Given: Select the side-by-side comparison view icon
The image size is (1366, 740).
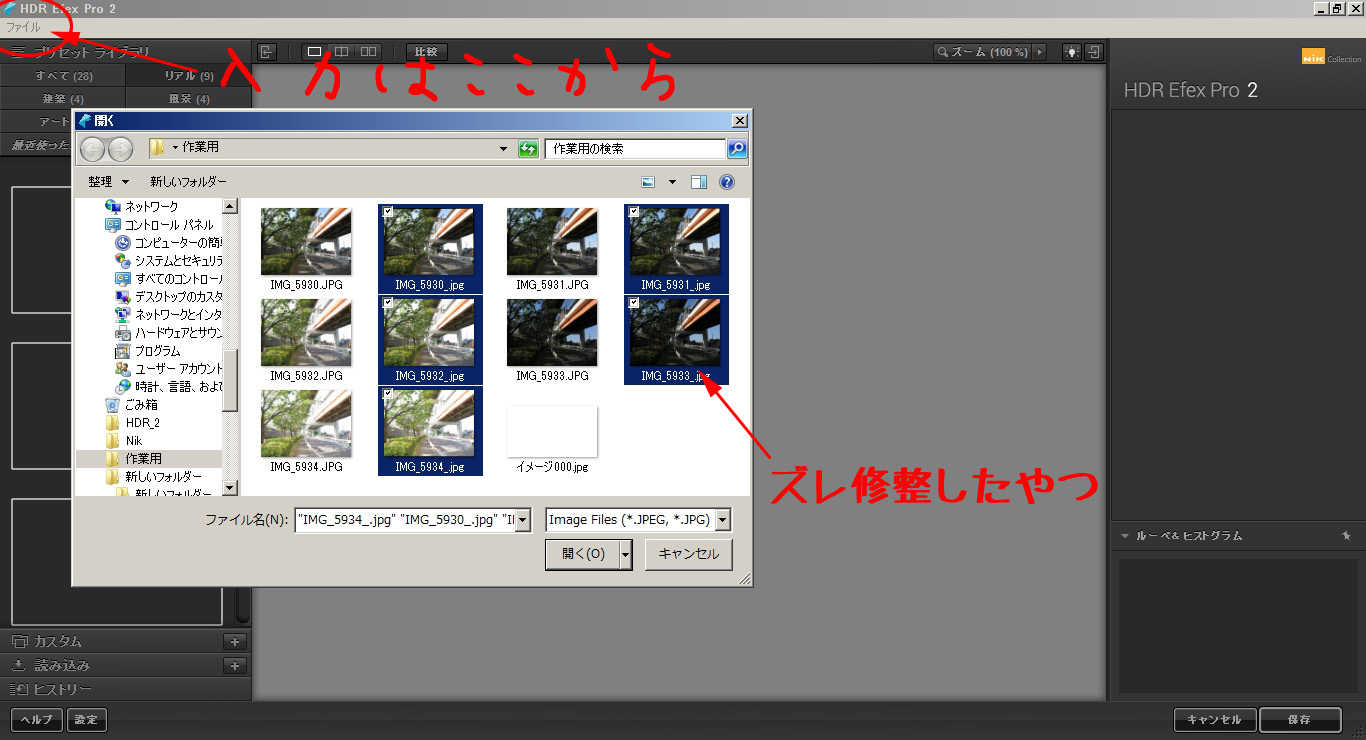Looking at the screenshot, I should [x=368, y=50].
